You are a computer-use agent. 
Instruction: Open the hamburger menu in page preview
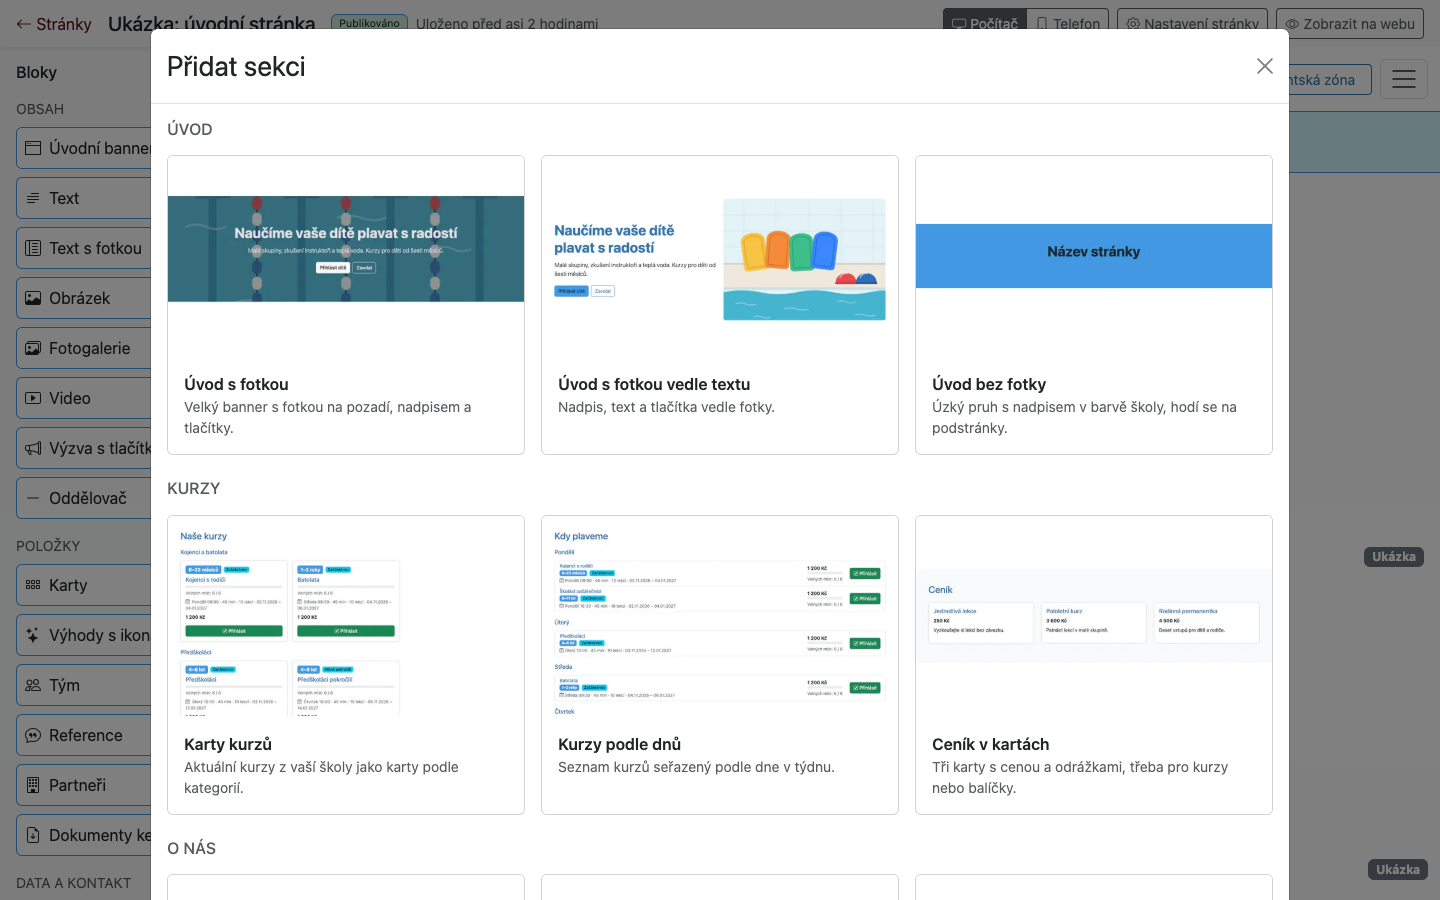click(1404, 79)
